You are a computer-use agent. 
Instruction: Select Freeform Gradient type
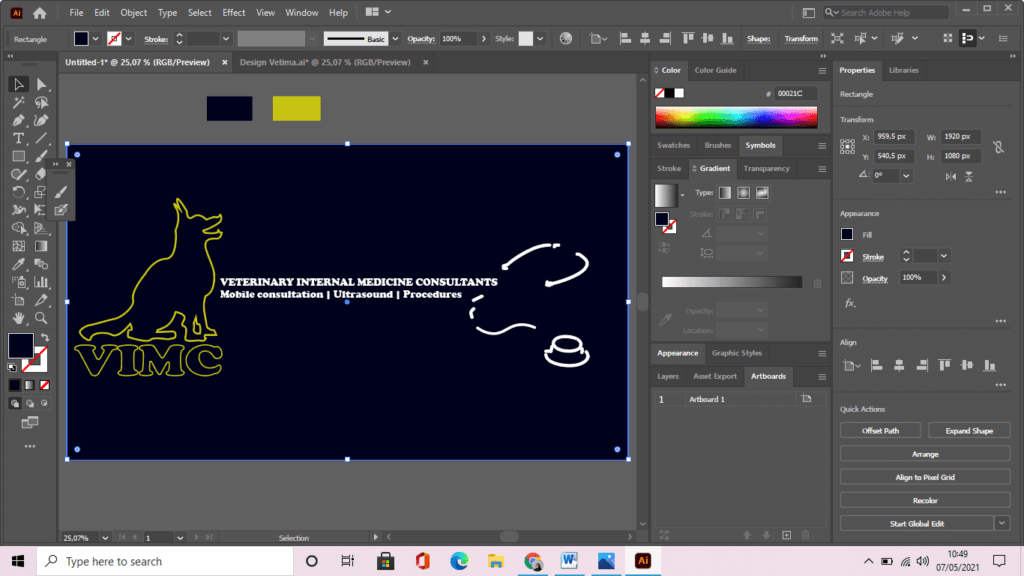[762, 193]
